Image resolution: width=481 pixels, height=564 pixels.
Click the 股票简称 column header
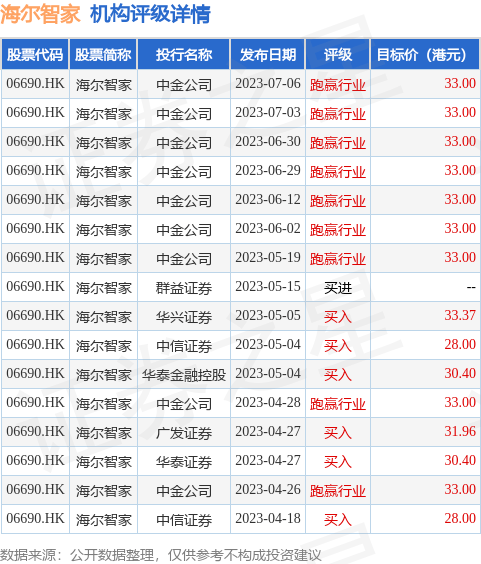103,54
